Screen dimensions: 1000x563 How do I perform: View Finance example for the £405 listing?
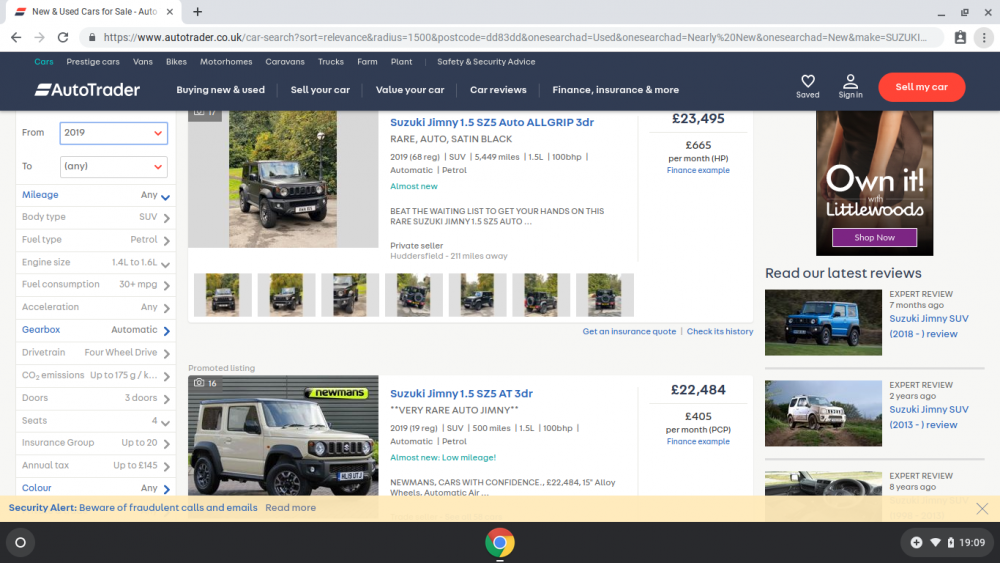pos(698,441)
